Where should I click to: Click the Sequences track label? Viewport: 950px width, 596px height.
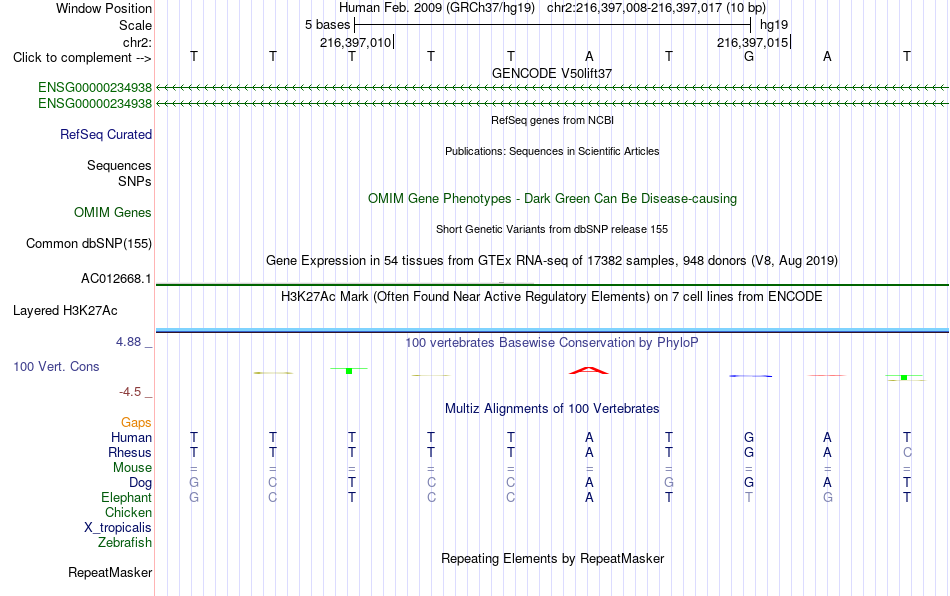tap(119, 165)
